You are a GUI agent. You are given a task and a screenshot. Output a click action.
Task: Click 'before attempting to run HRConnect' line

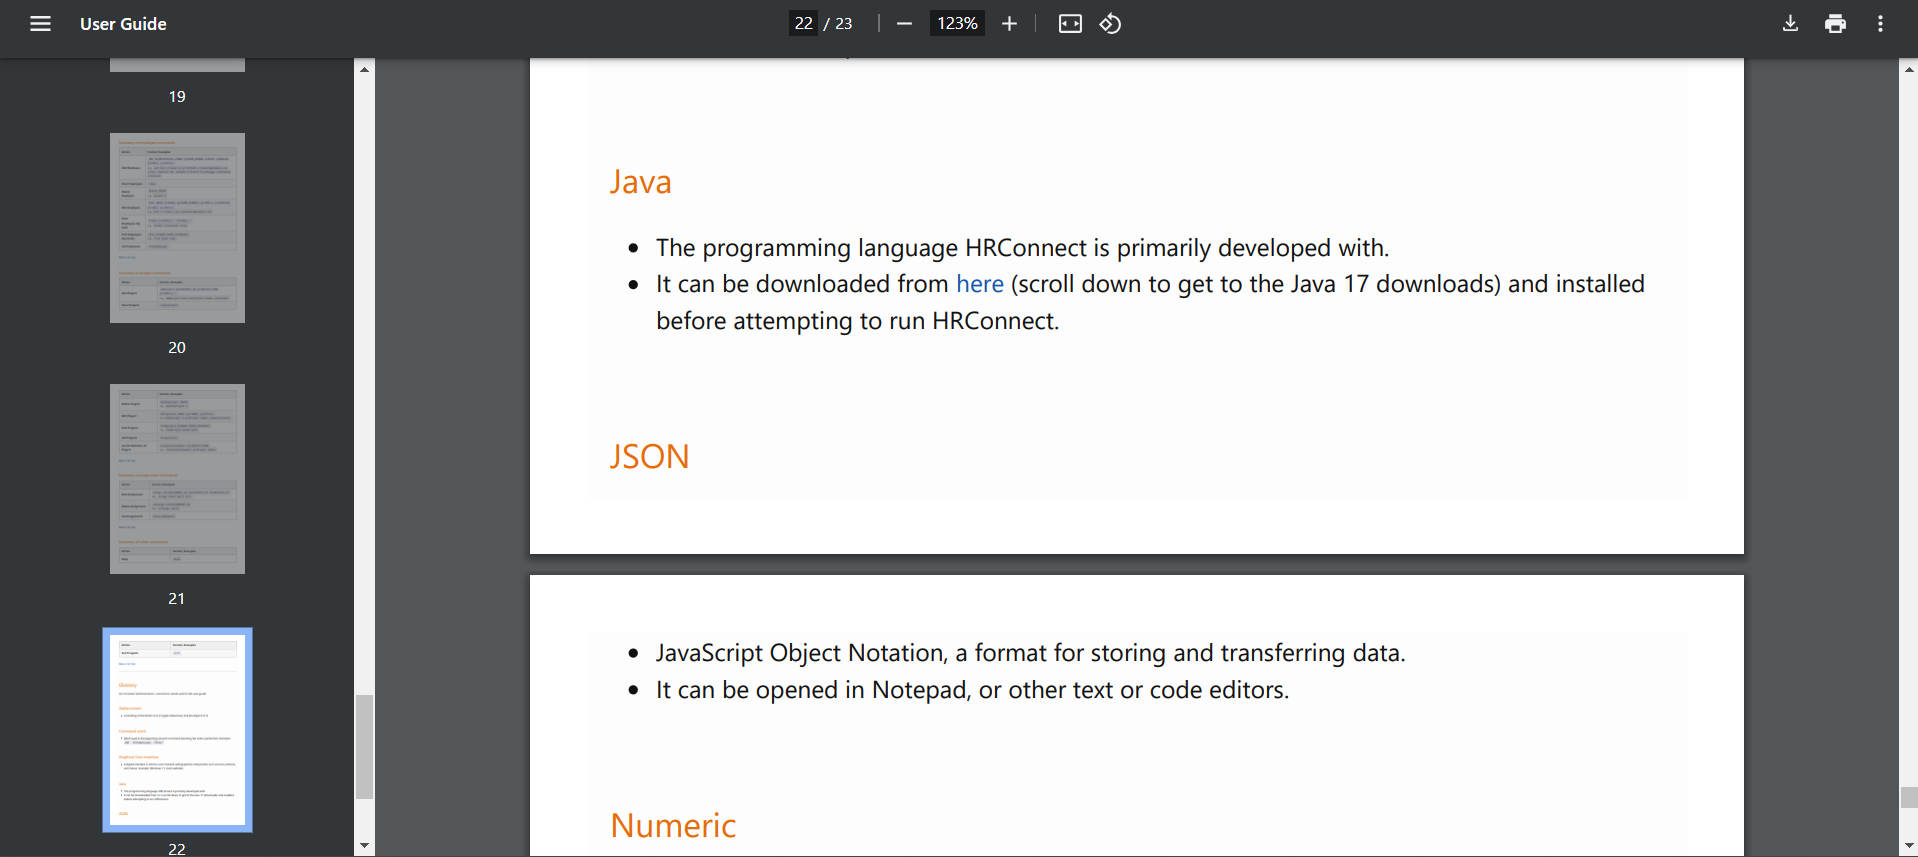pos(857,321)
